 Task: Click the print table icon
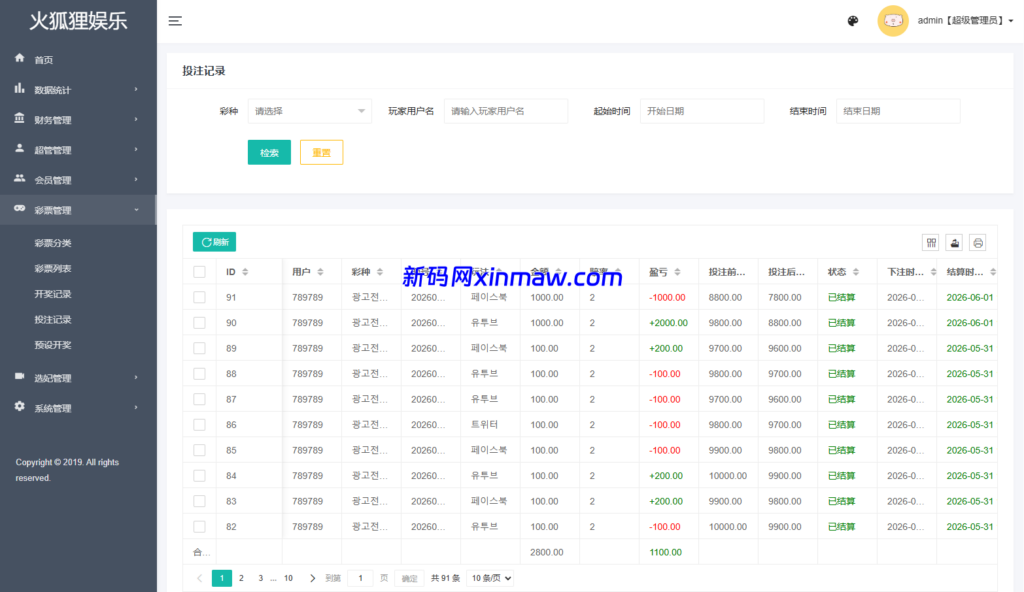[978, 242]
